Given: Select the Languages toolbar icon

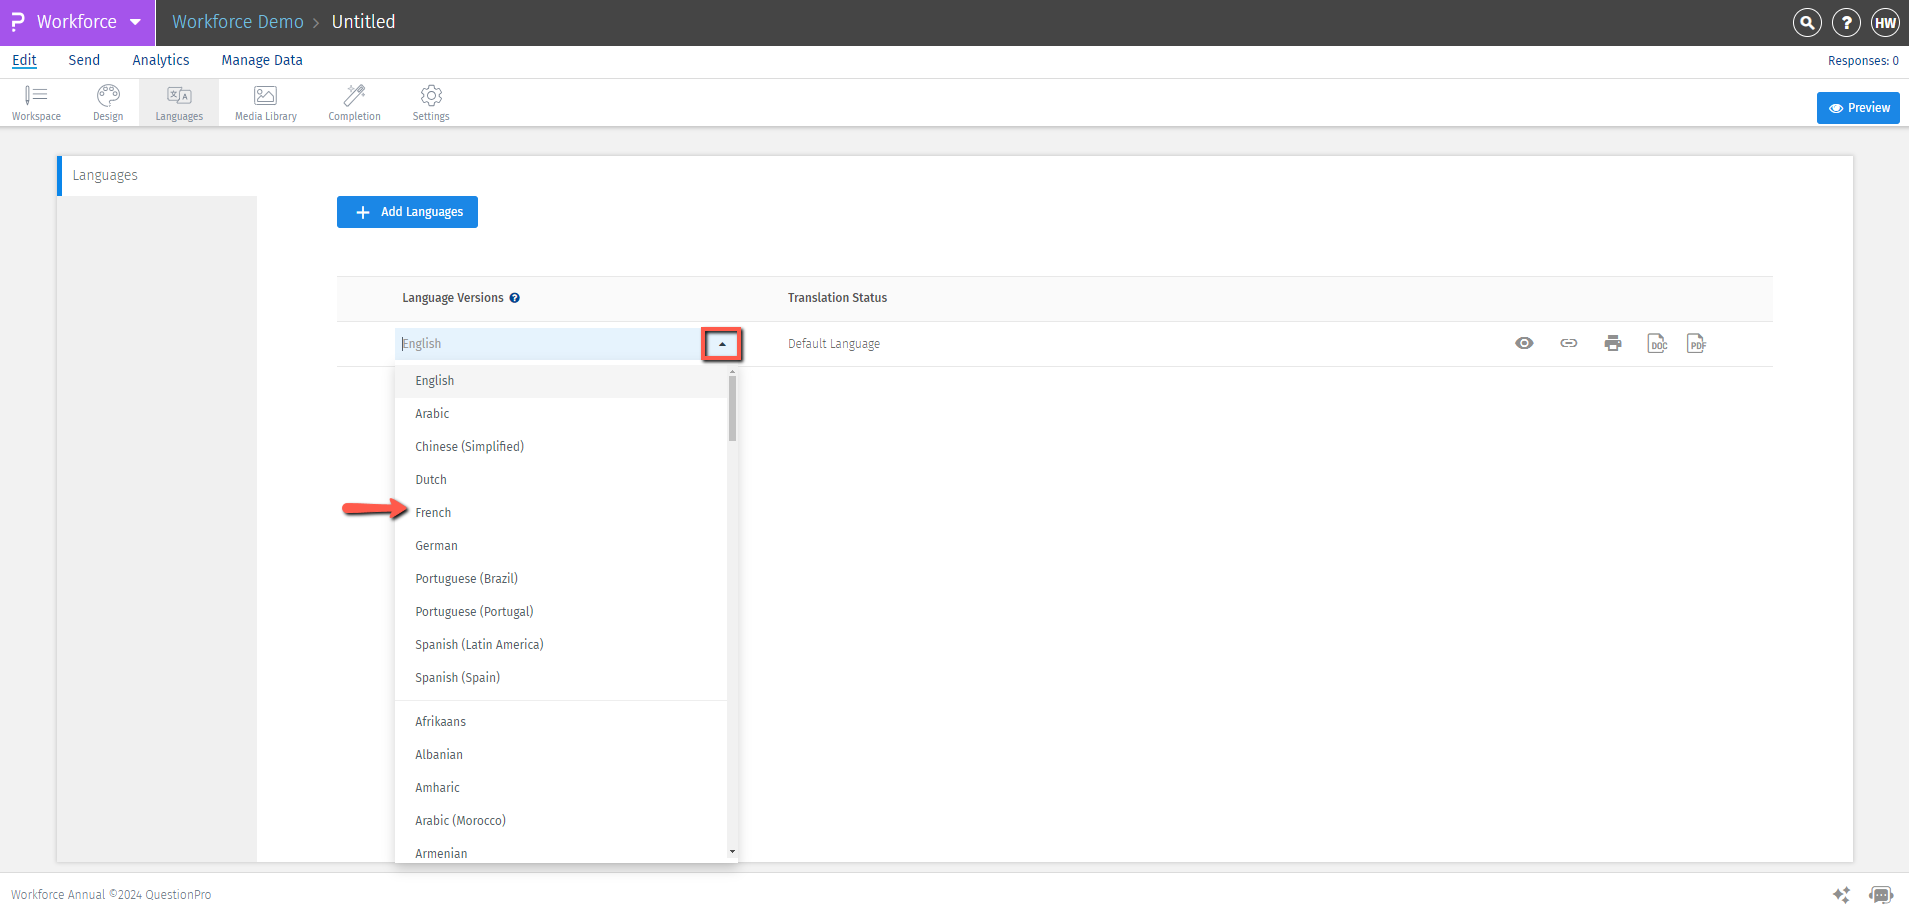Looking at the screenshot, I should (179, 103).
